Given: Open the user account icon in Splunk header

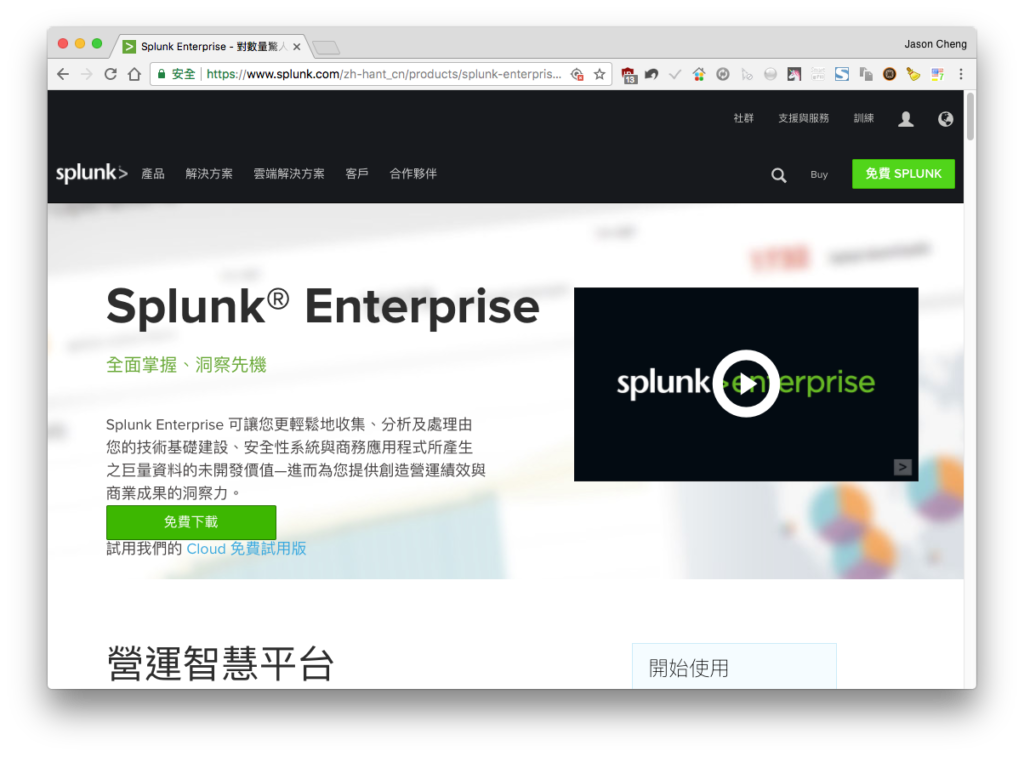Looking at the screenshot, I should [906, 119].
